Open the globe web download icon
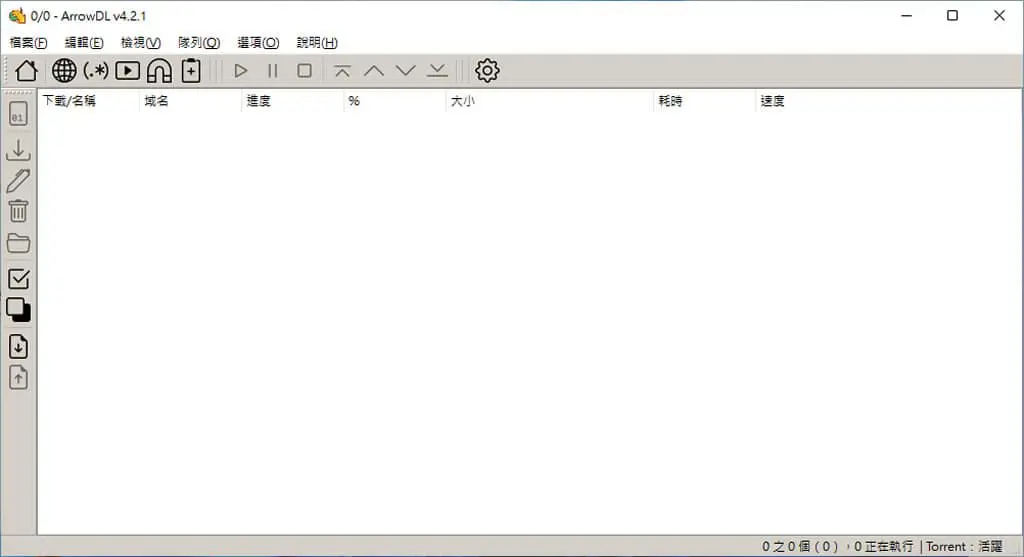Screen dimensions: 1024x557 click(x=64, y=71)
